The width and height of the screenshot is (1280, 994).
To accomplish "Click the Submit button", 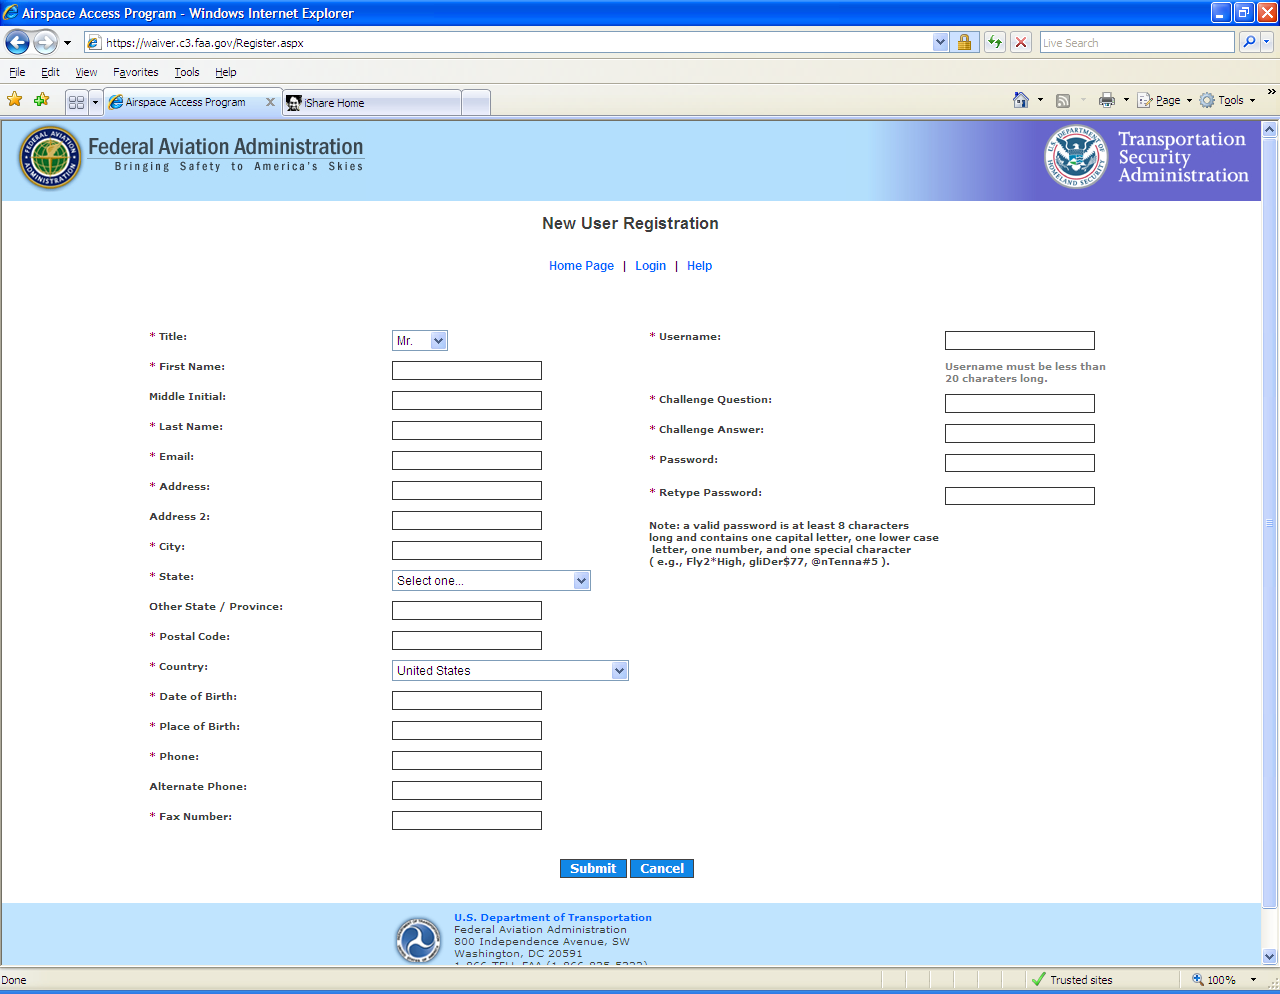I will click(593, 869).
